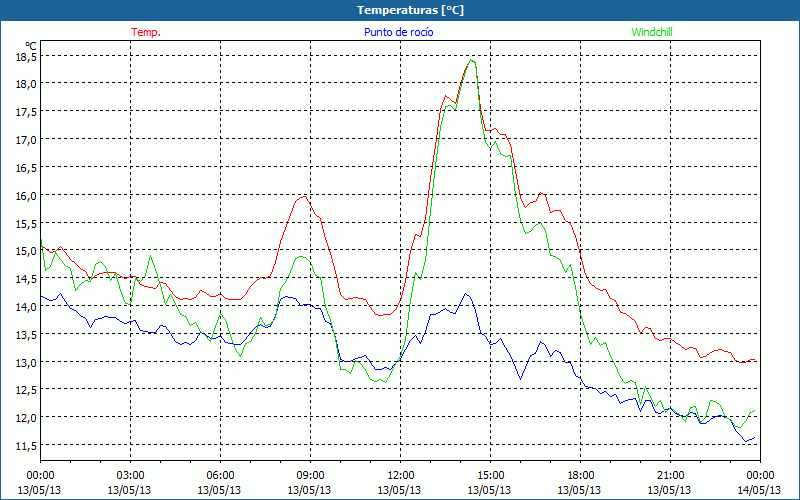Click the 16,5 y-axis value
The width and height of the screenshot is (800, 500).
25,167
